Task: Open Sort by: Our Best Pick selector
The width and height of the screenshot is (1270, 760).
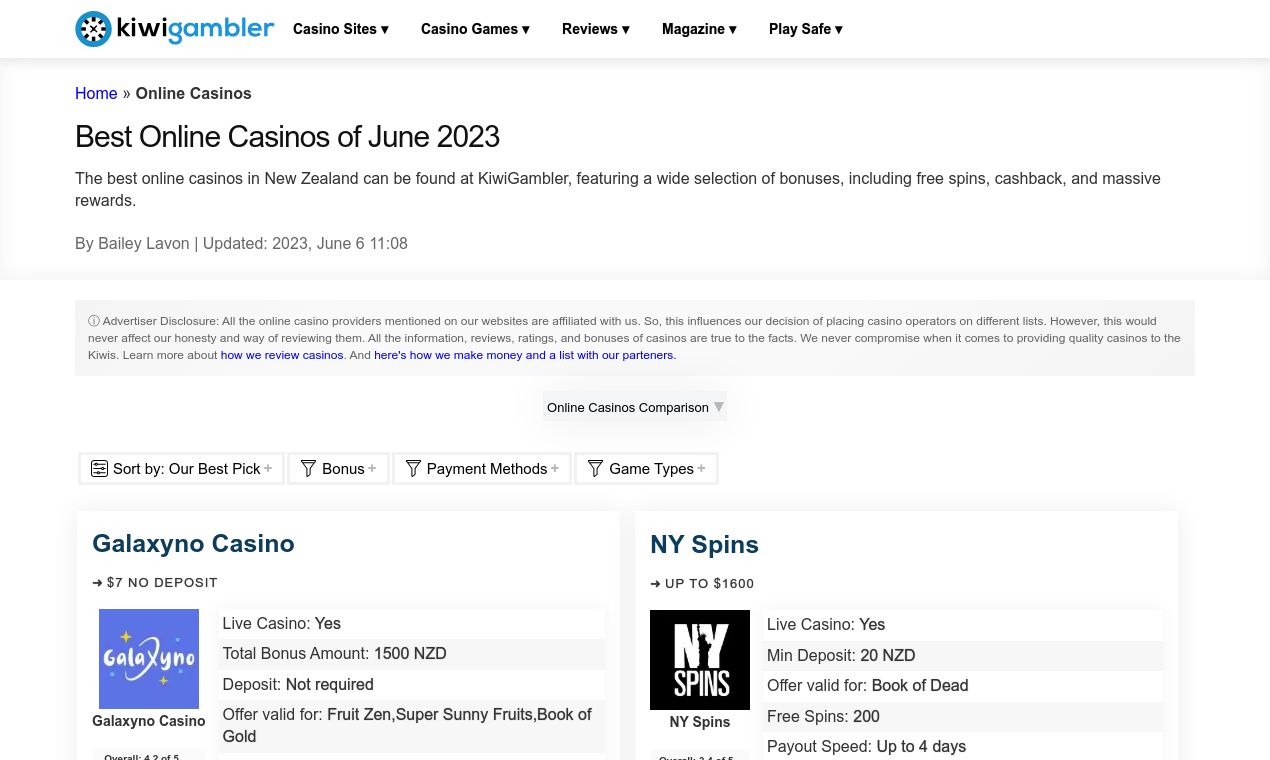Action: point(182,468)
